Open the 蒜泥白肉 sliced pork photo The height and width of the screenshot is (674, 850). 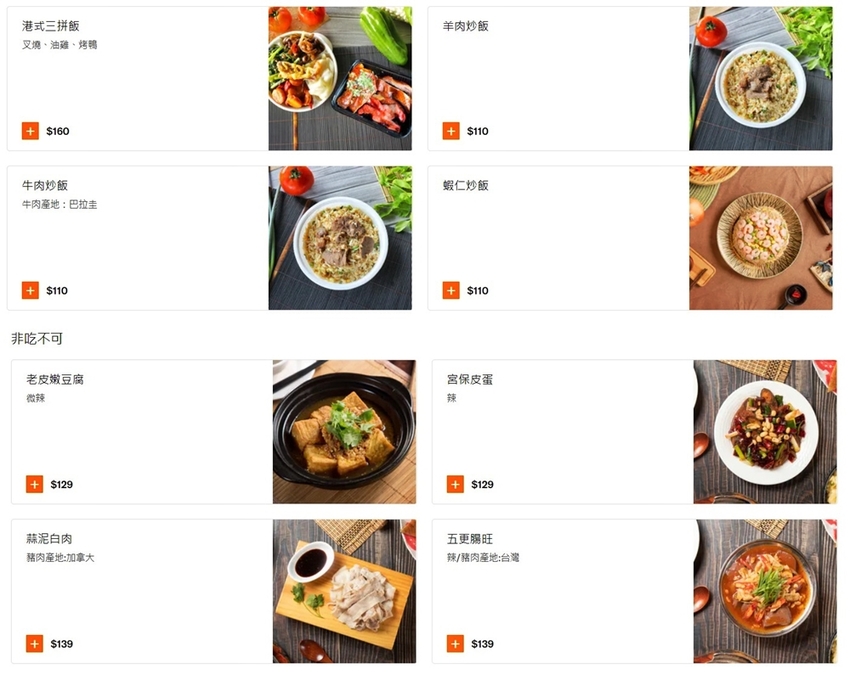pyautogui.click(x=344, y=591)
